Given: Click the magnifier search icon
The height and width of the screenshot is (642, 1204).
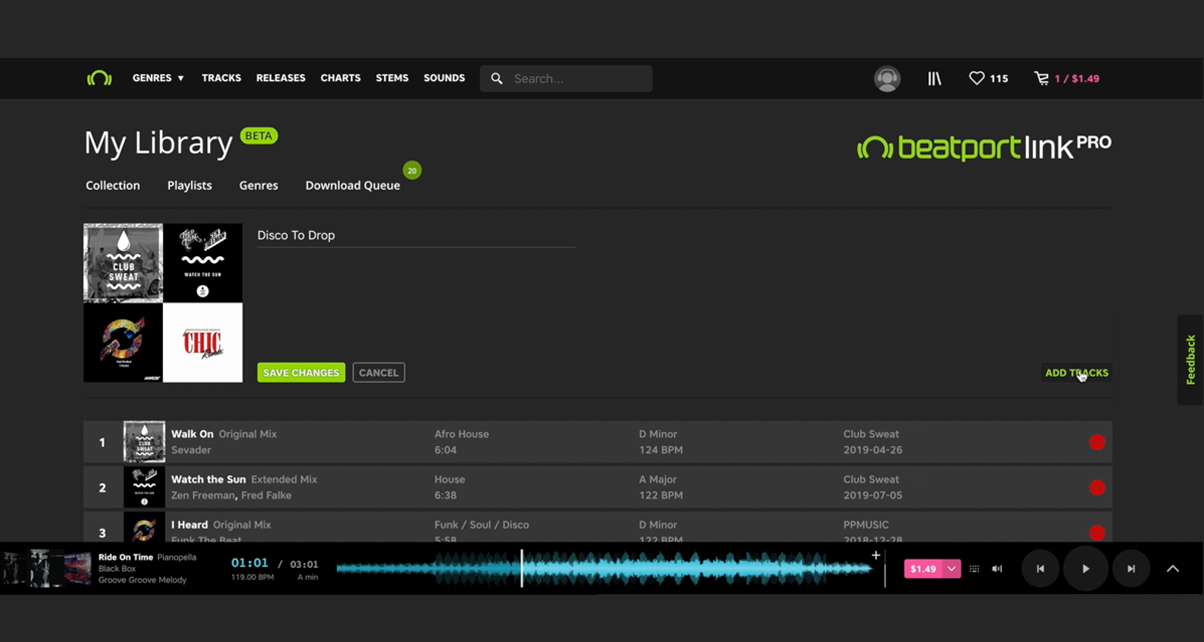Looking at the screenshot, I should [x=496, y=78].
